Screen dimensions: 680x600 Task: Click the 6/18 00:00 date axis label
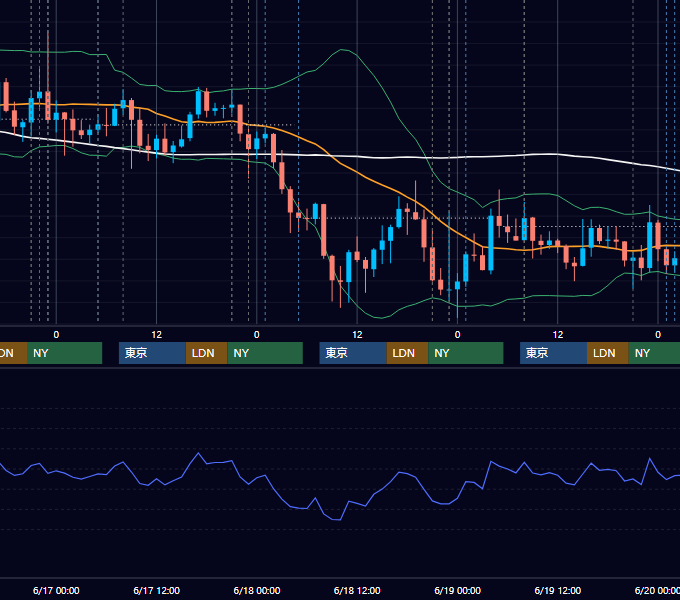(x=257, y=590)
